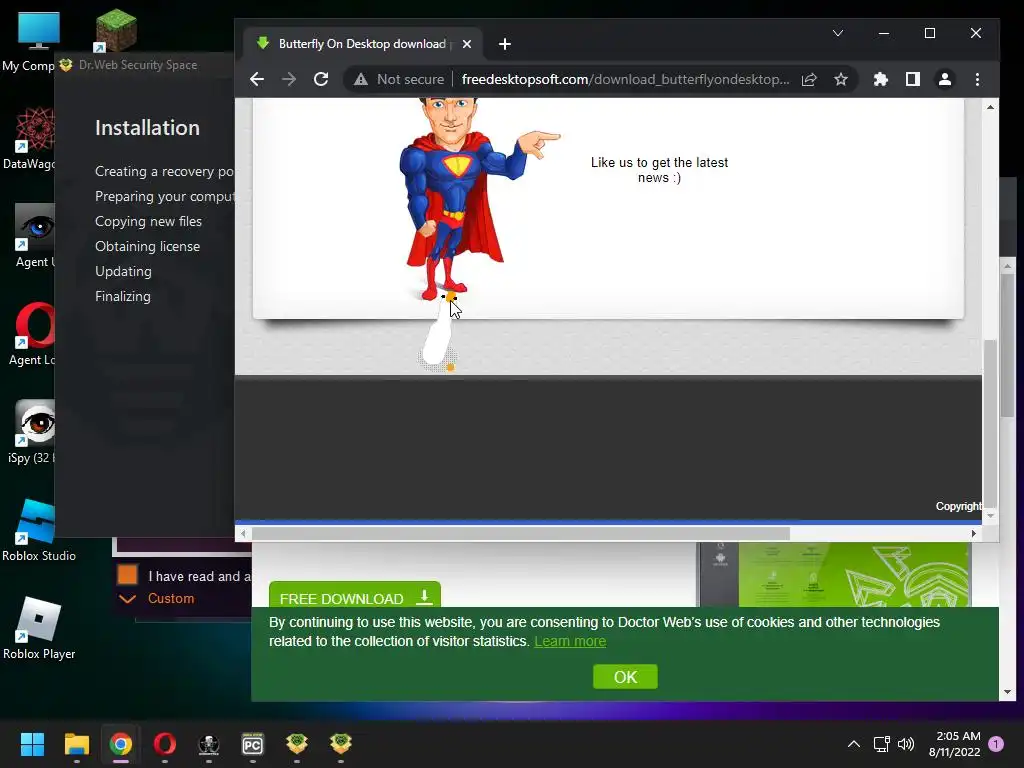Open Chrome profile avatar
Viewport: 1024px width, 768px height.
click(944, 80)
